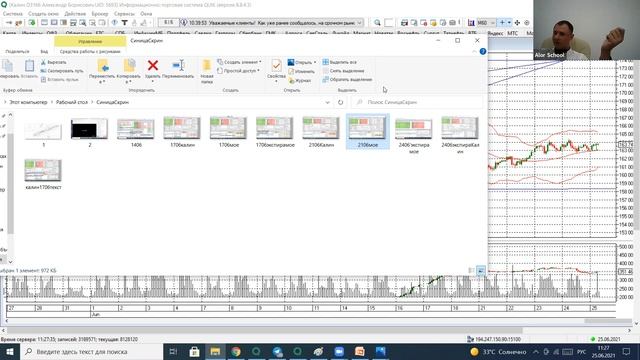640x360 pixels.
Task: Click Select none (Снять выделение)
Action: [x=343, y=71]
